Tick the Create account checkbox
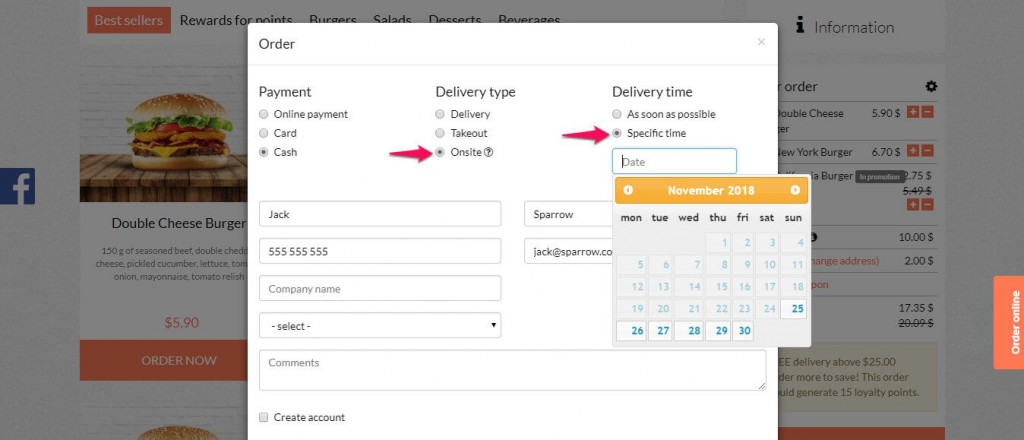 click(x=264, y=417)
